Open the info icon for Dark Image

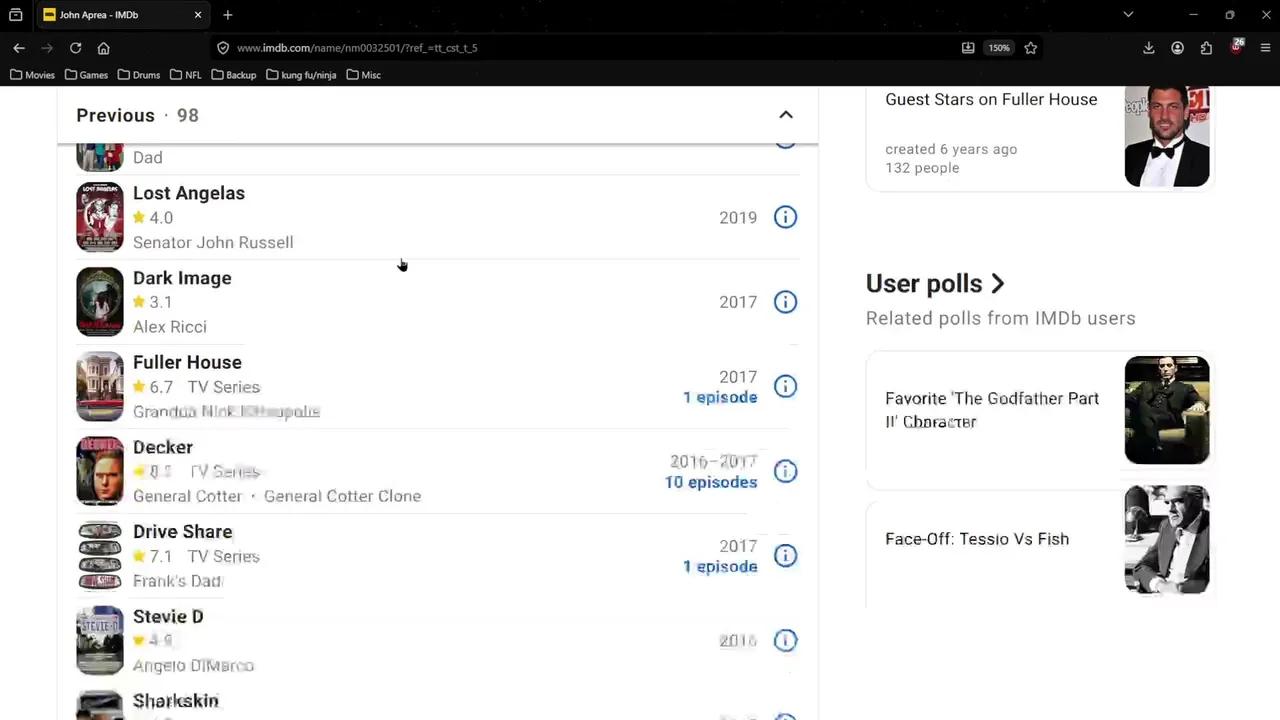click(x=785, y=302)
